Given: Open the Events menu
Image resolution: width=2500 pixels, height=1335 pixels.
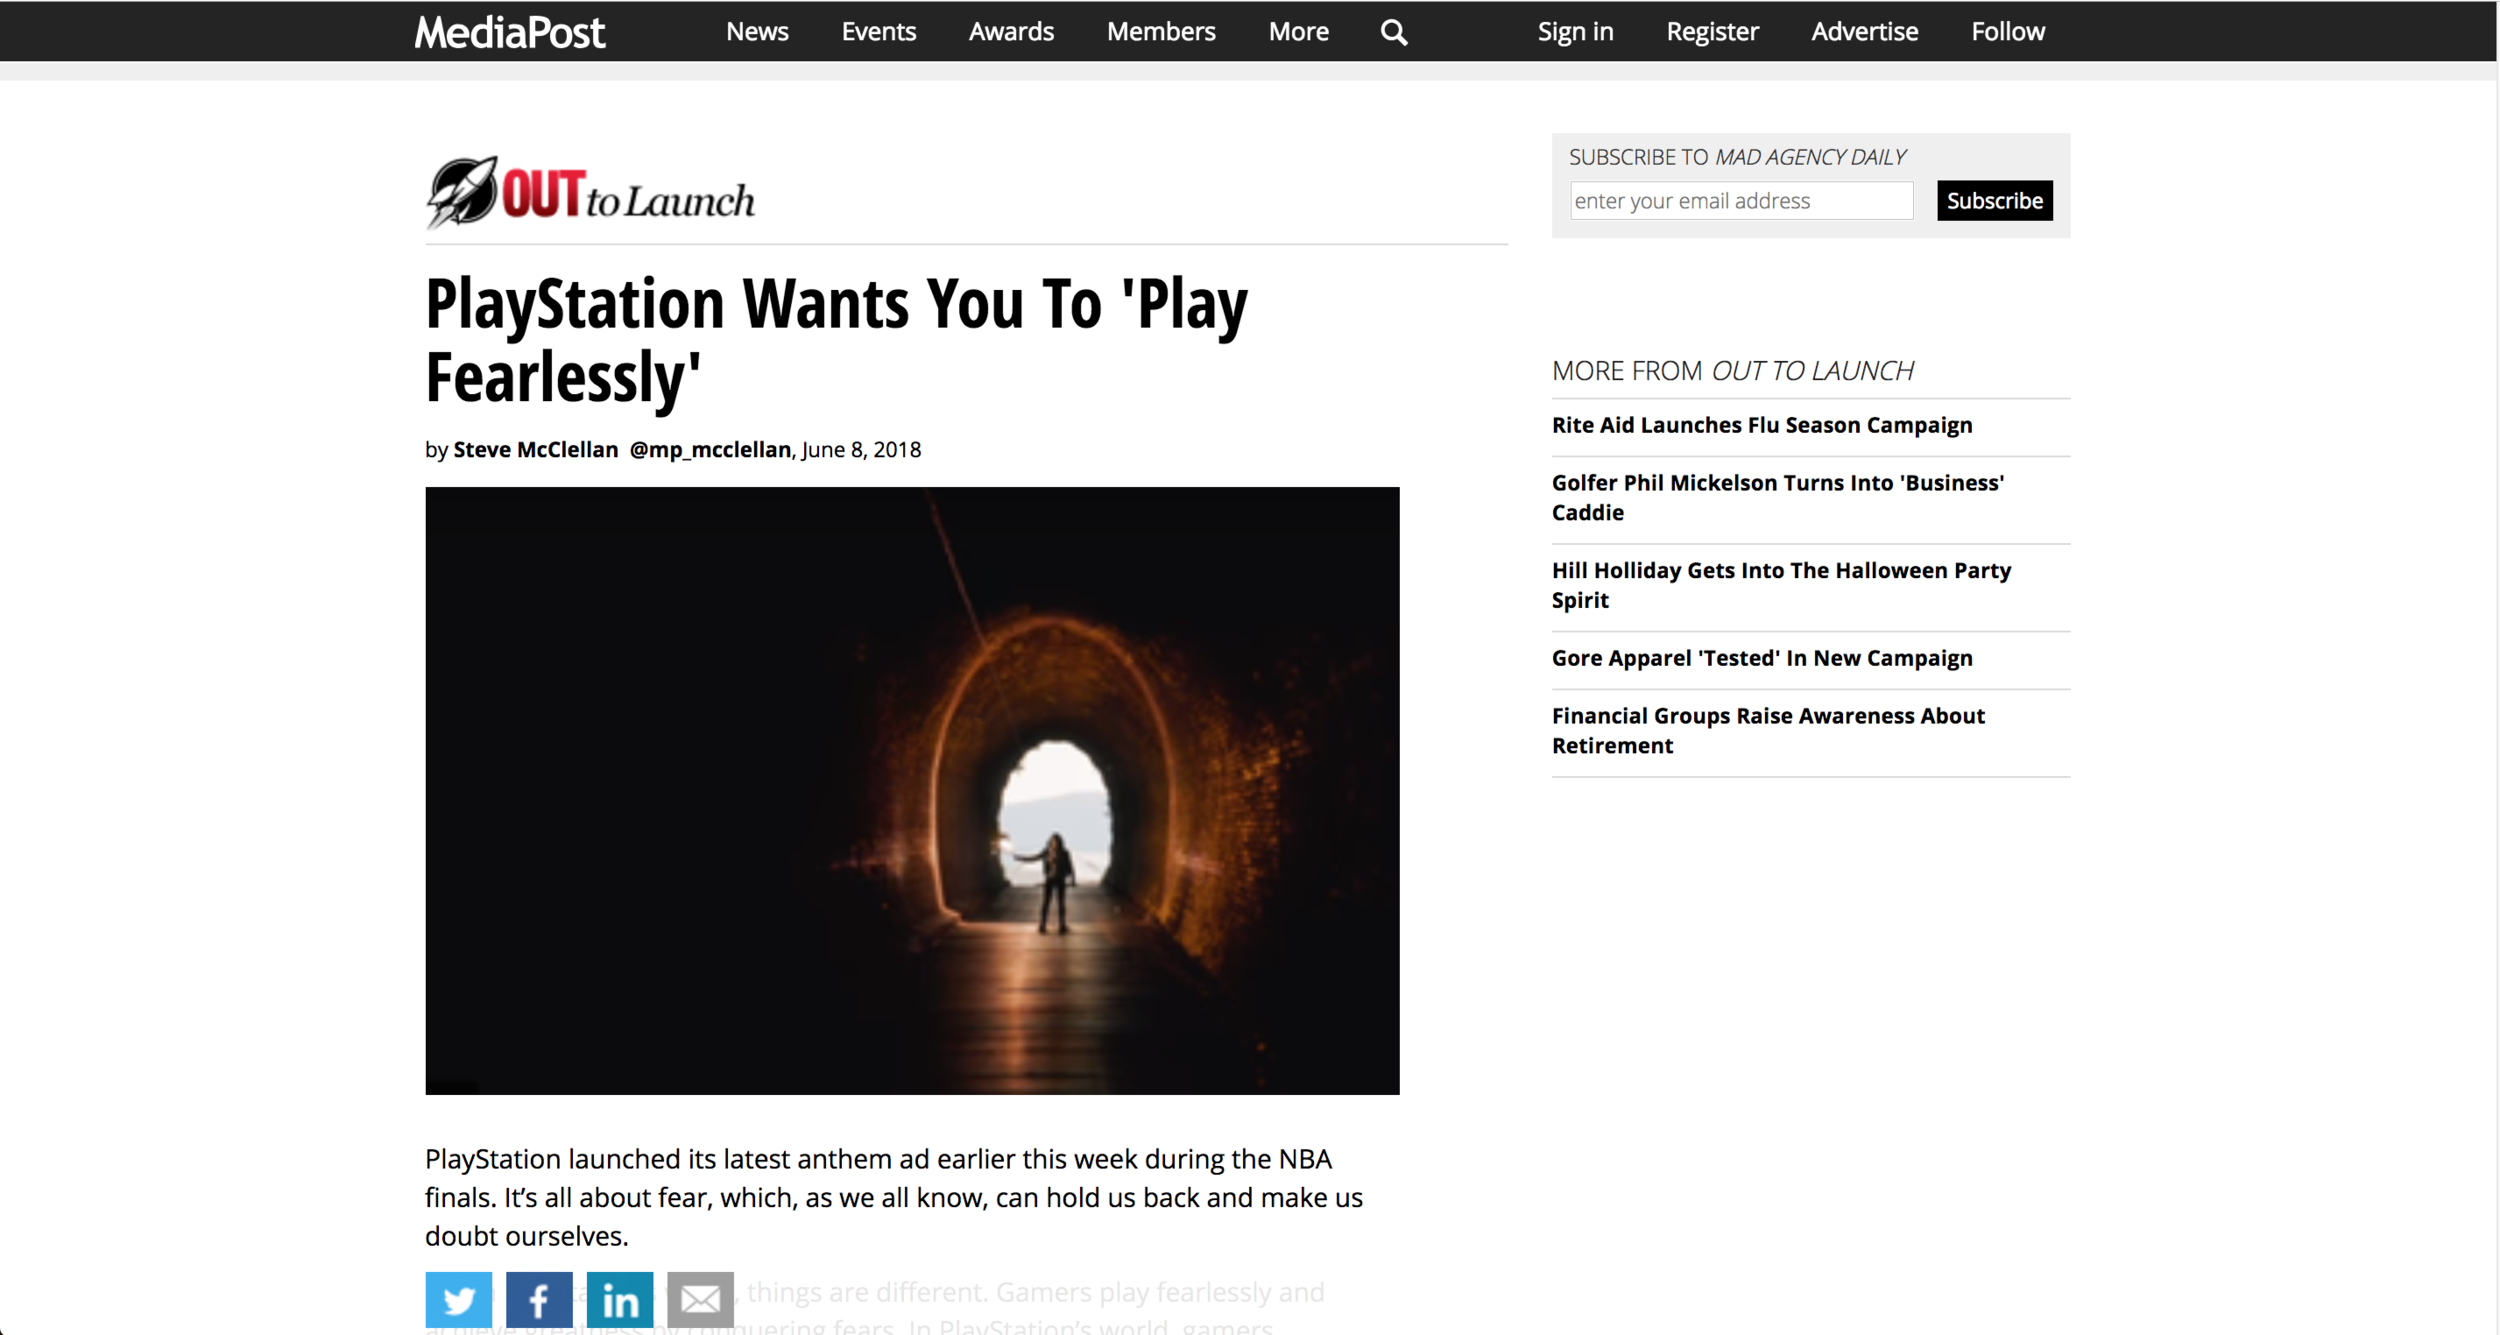Looking at the screenshot, I should pos(878,32).
